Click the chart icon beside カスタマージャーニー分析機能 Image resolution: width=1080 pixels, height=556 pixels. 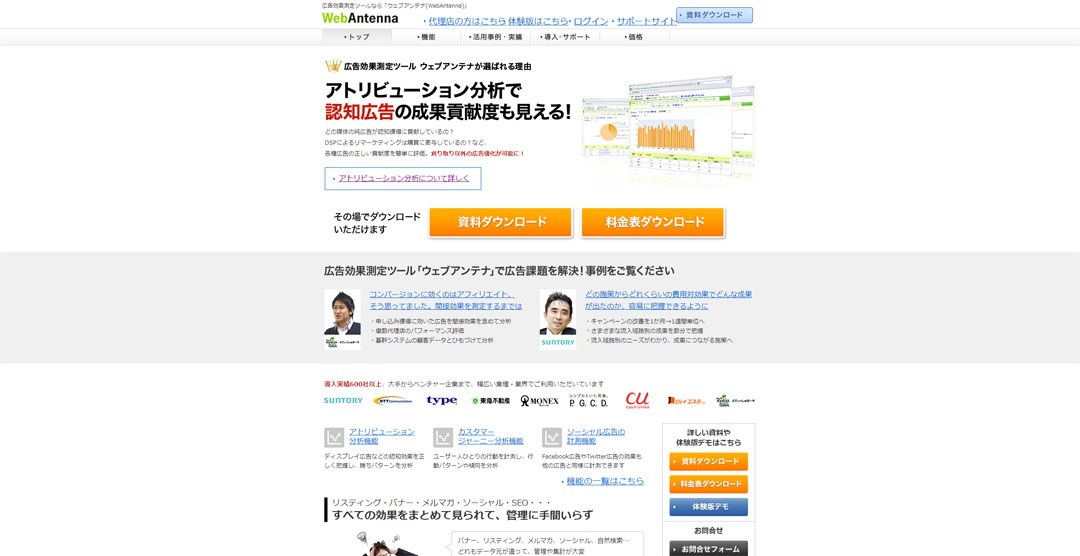tap(443, 437)
